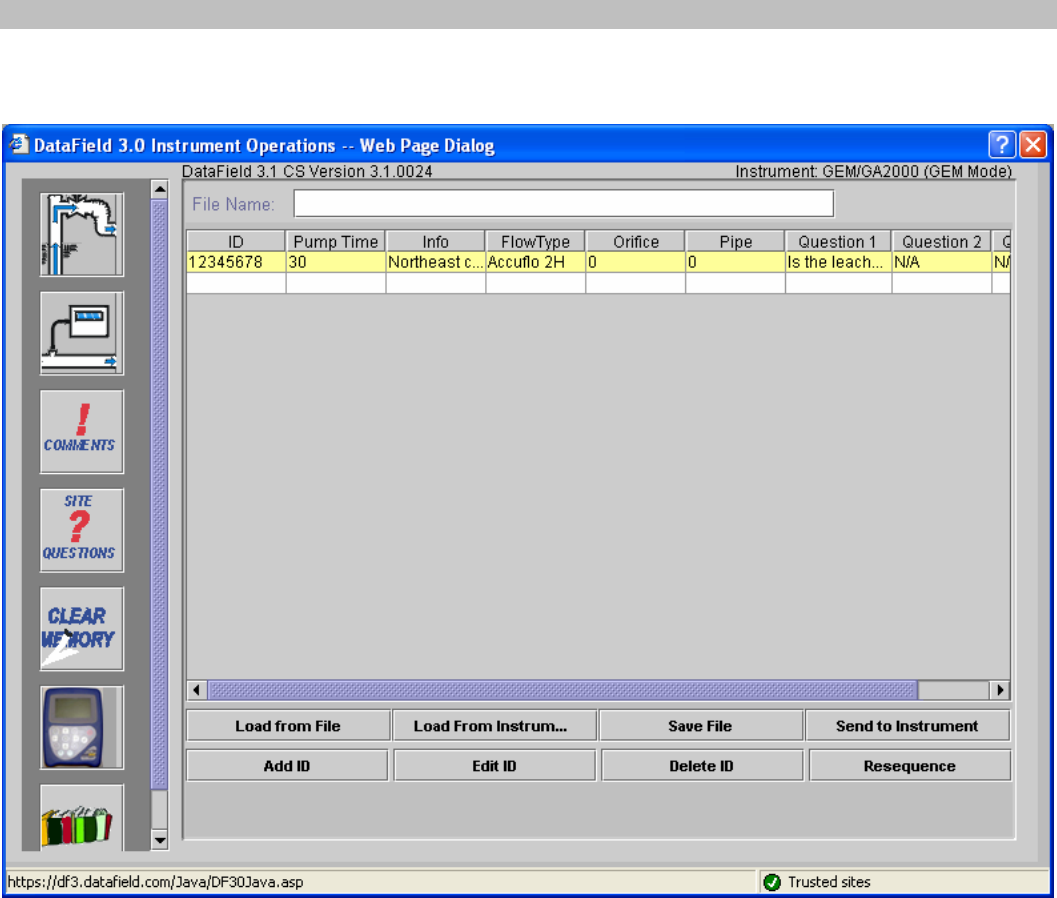Click the Pipe column header
The width and height of the screenshot is (1057, 898).
coord(735,241)
